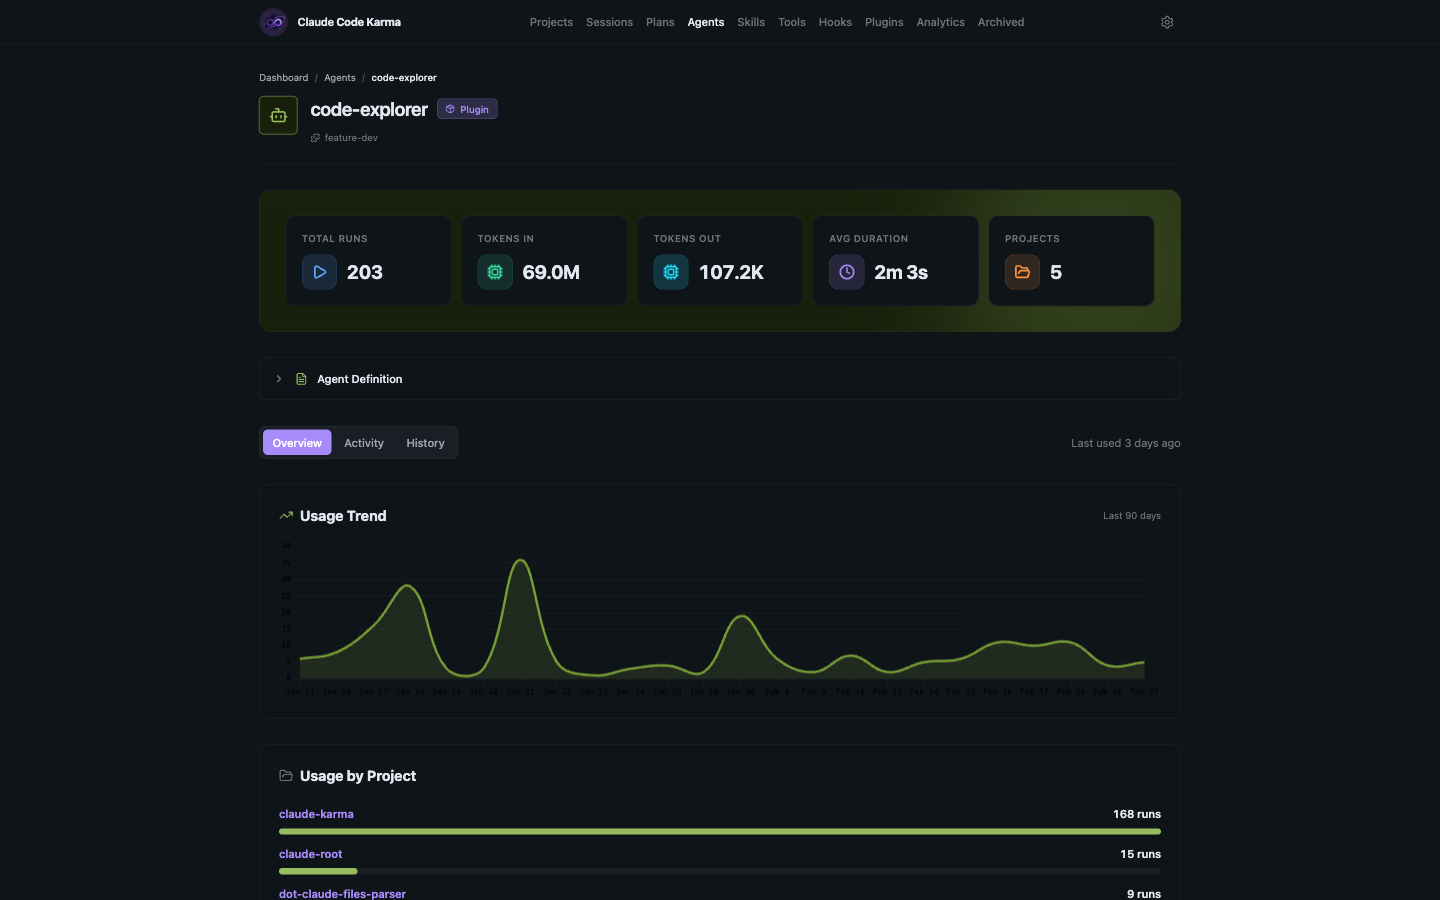Click the code-explorer page heading
This screenshot has width=1440, height=900.
369,109
